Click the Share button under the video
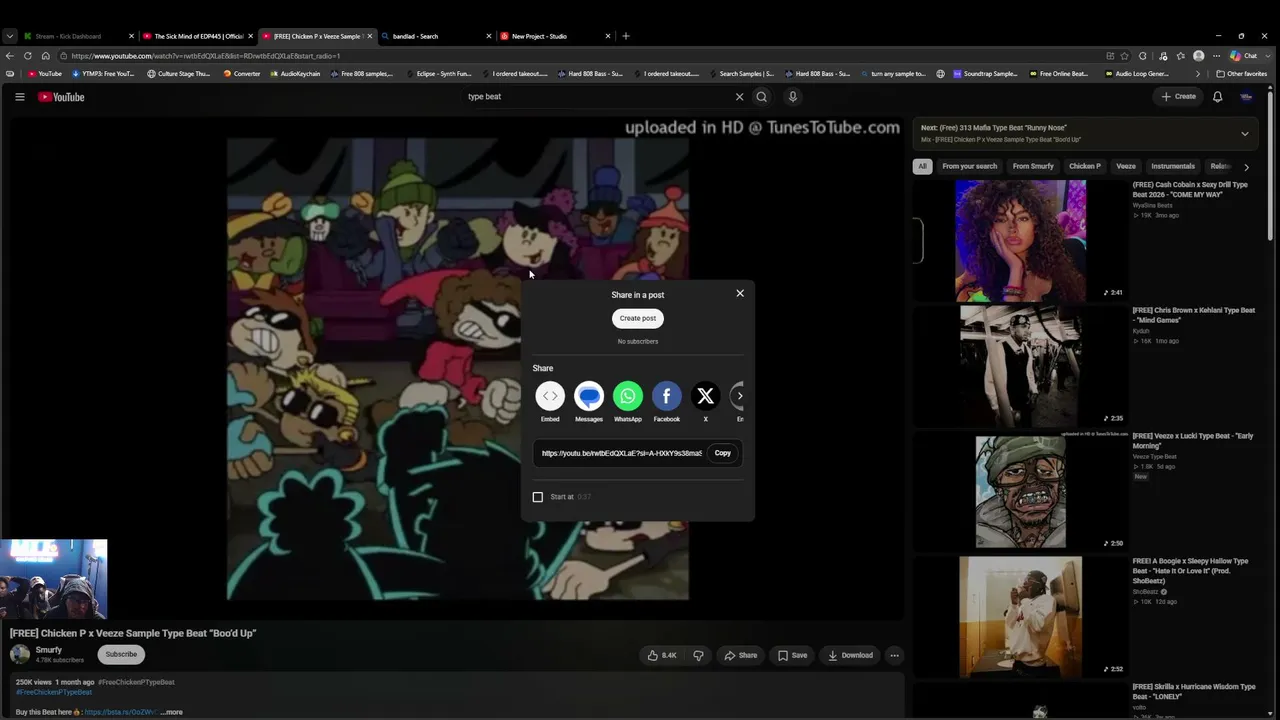This screenshot has width=1280, height=720. pyautogui.click(x=741, y=655)
